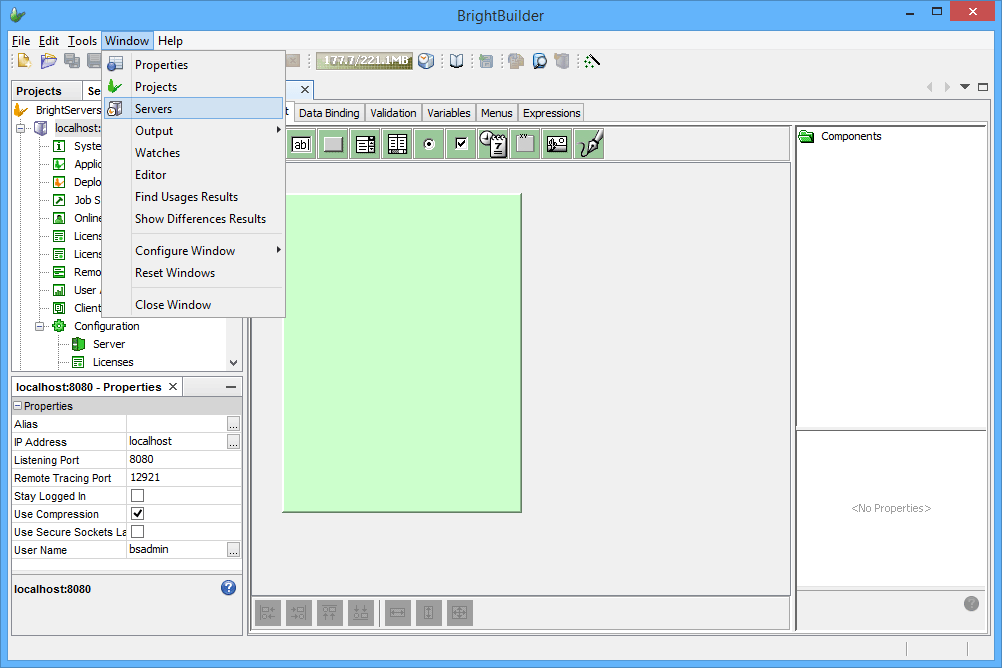Toggle the Use Secure Sockets checkbox
1002x668 pixels.
(138, 532)
